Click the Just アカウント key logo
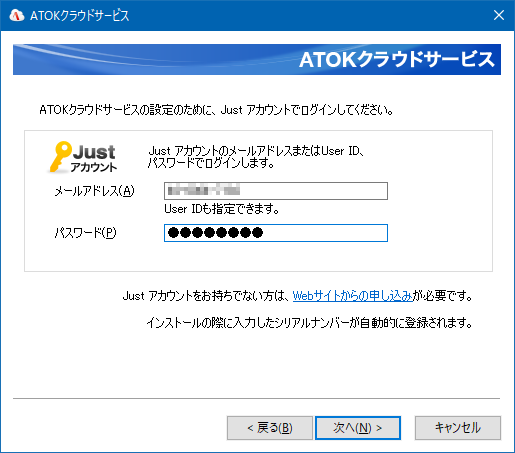Viewport: 515px width, 453px height. point(83,157)
